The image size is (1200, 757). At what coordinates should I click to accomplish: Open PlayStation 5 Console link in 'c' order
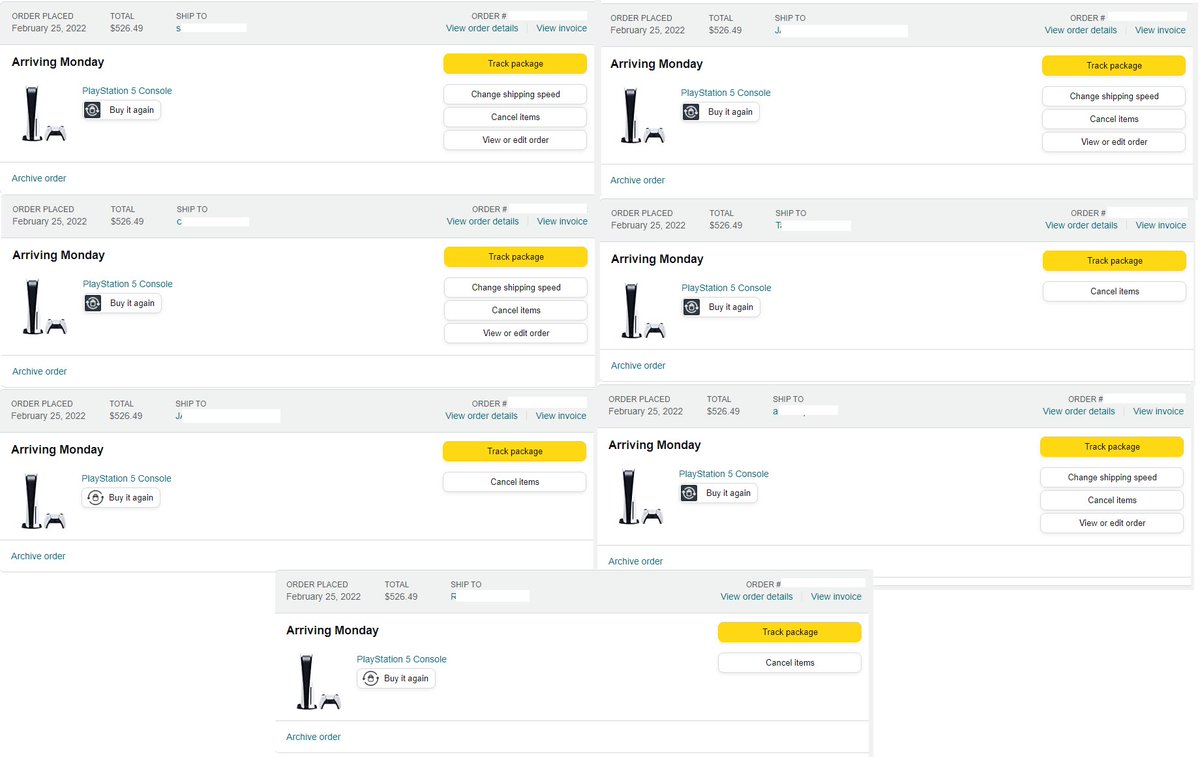pos(128,284)
